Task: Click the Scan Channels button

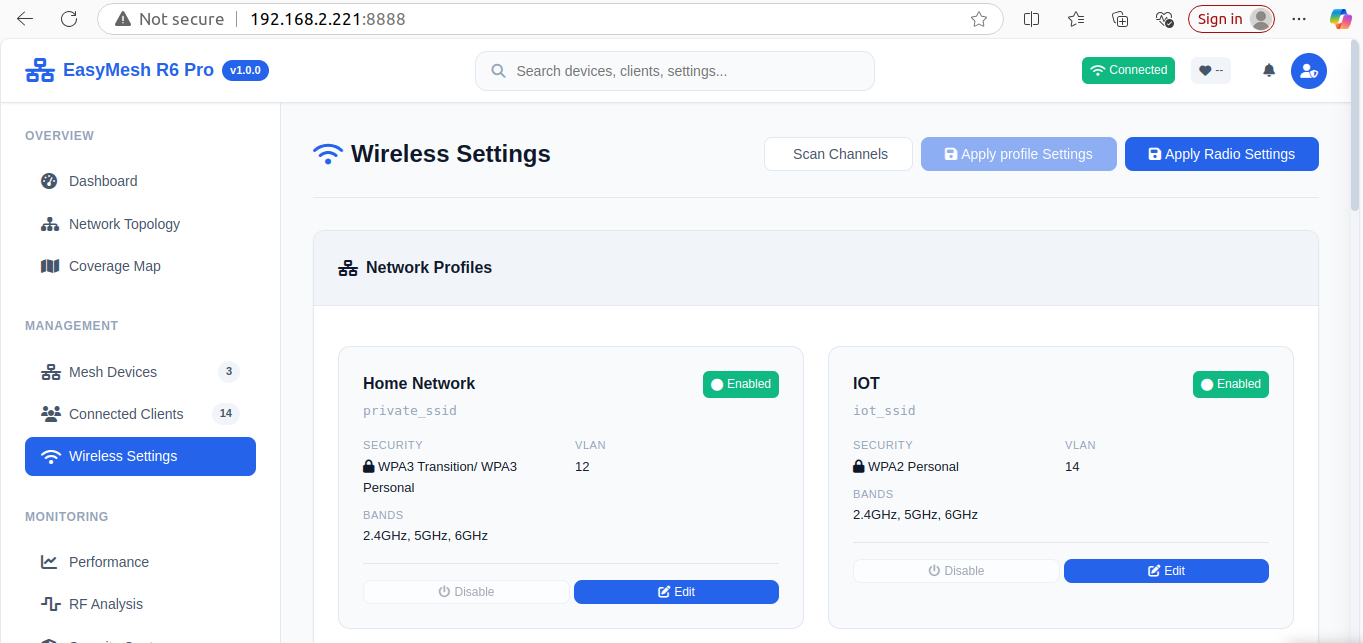Action: click(x=839, y=154)
